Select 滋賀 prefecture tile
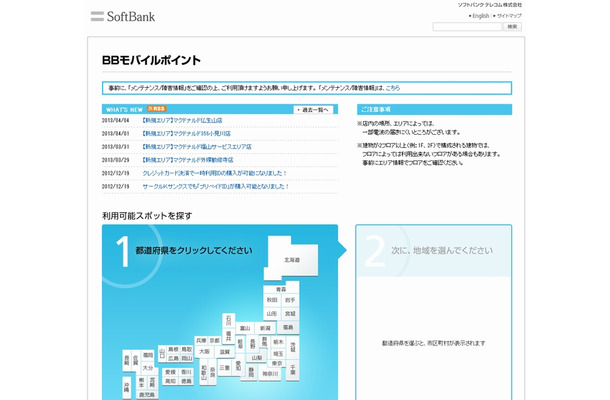This screenshot has height=400, width=610. tap(225, 352)
